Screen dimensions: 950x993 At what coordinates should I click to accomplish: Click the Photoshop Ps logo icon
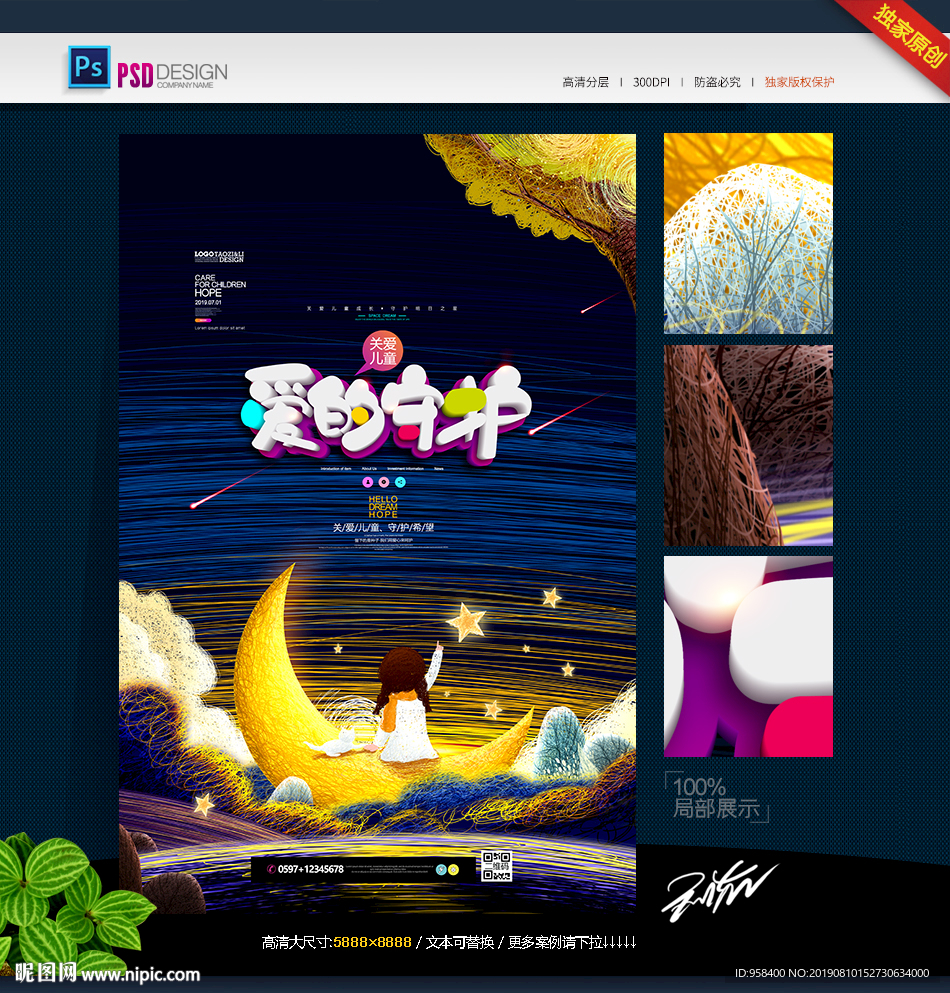(x=89, y=67)
